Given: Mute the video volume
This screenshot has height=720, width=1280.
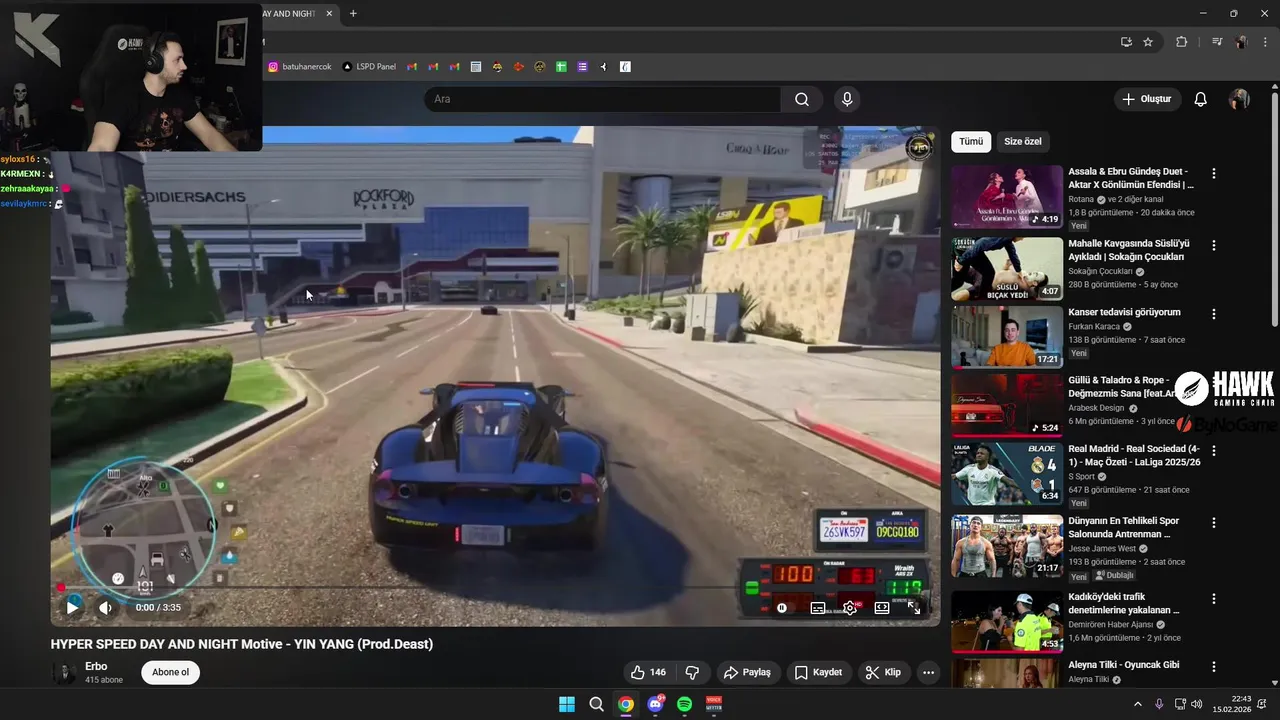Looking at the screenshot, I should 106,607.
